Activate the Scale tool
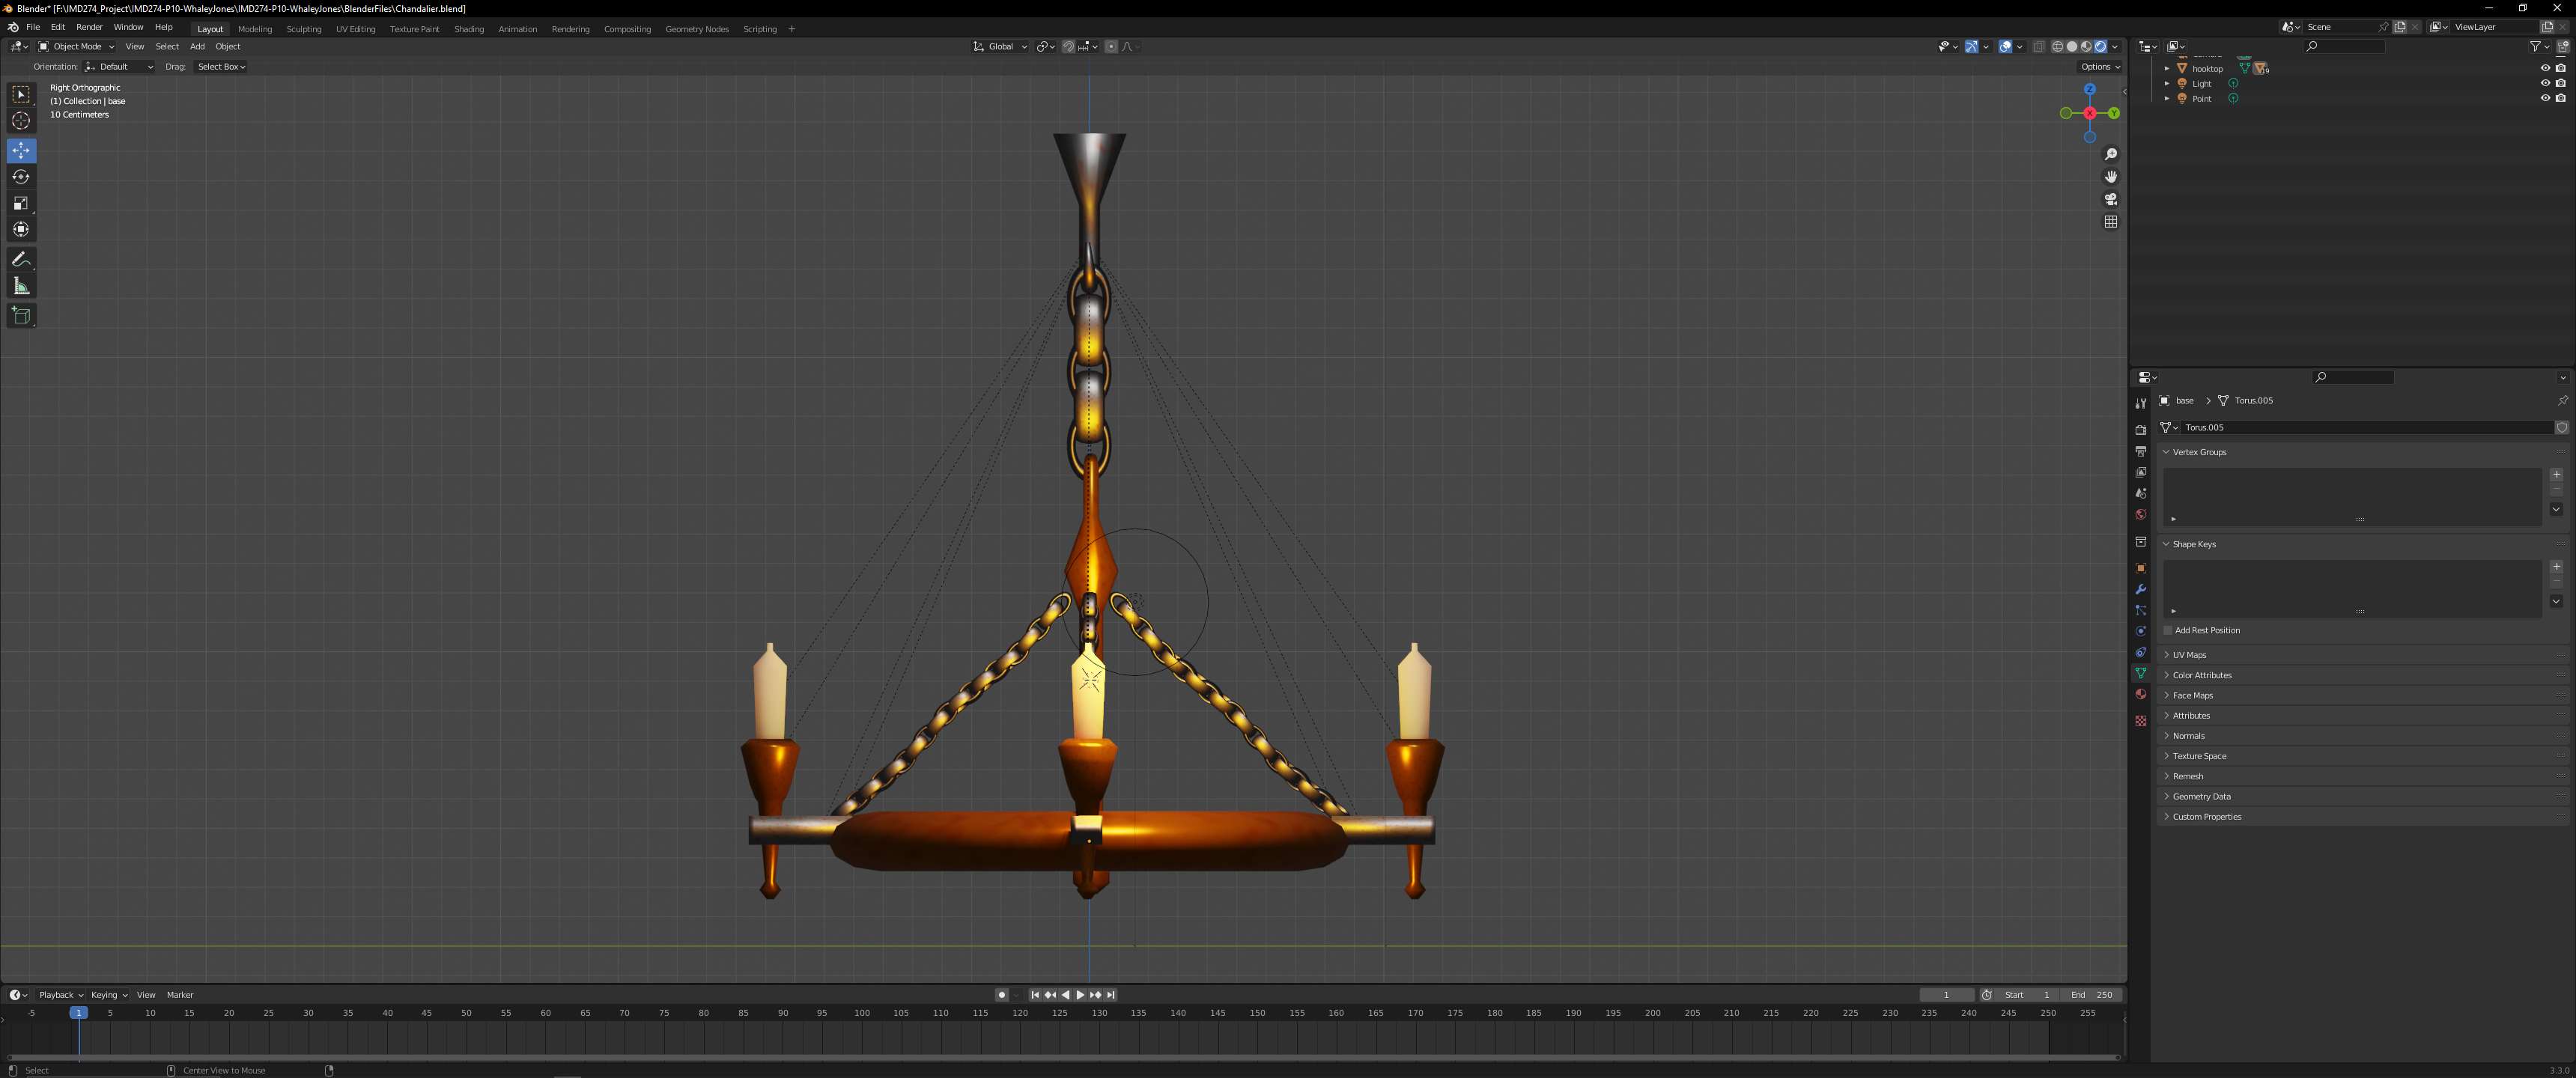The height and width of the screenshot is (1078, 2576). [x=21, y=203]
